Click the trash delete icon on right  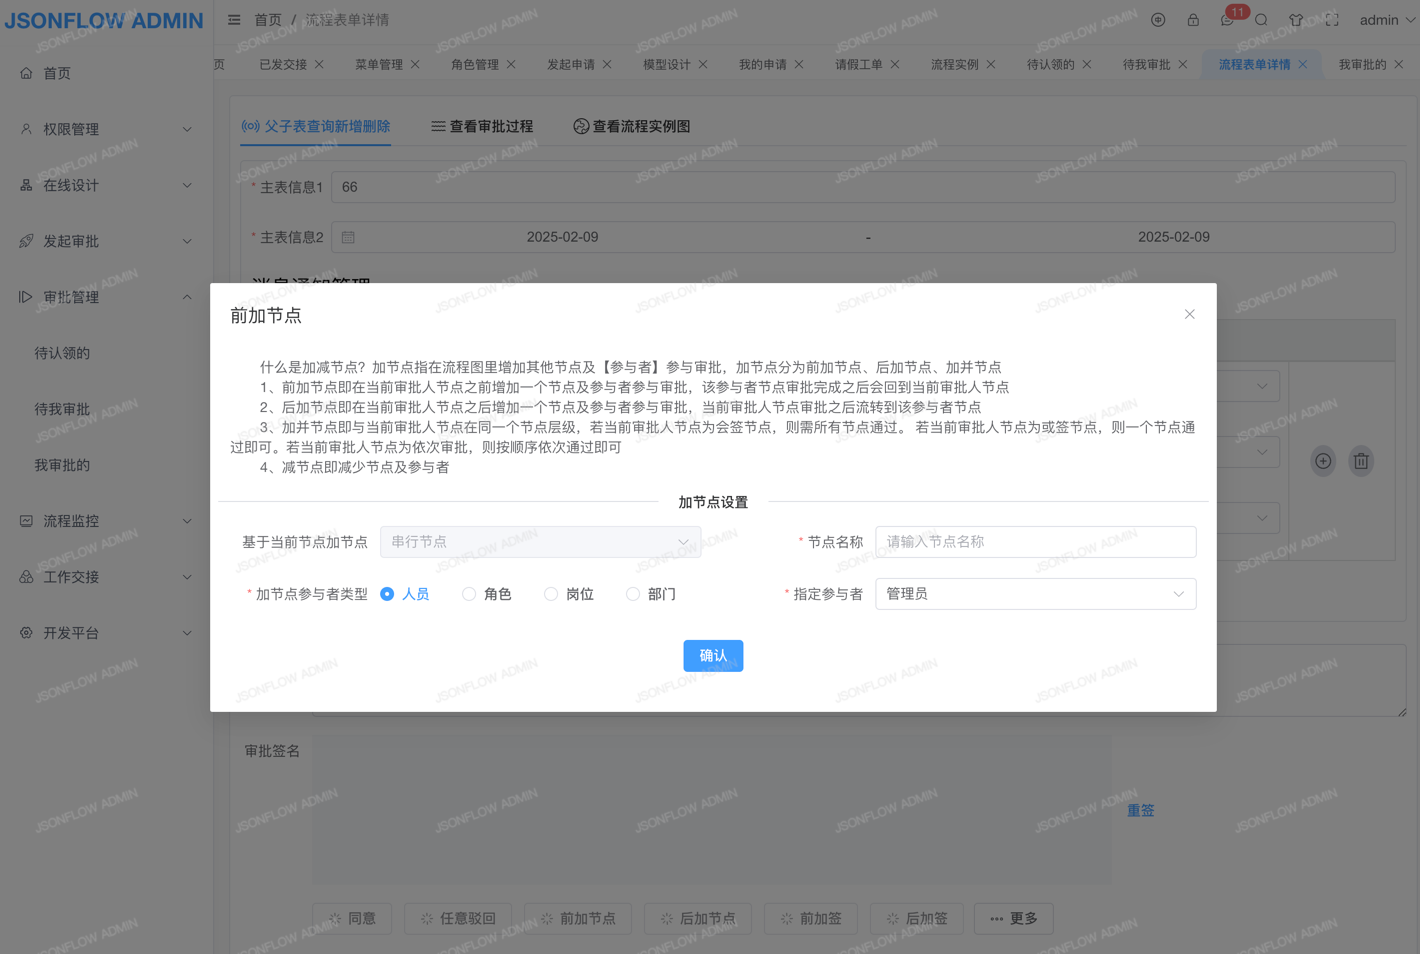pyautogui.click(x=1361, y=461)
